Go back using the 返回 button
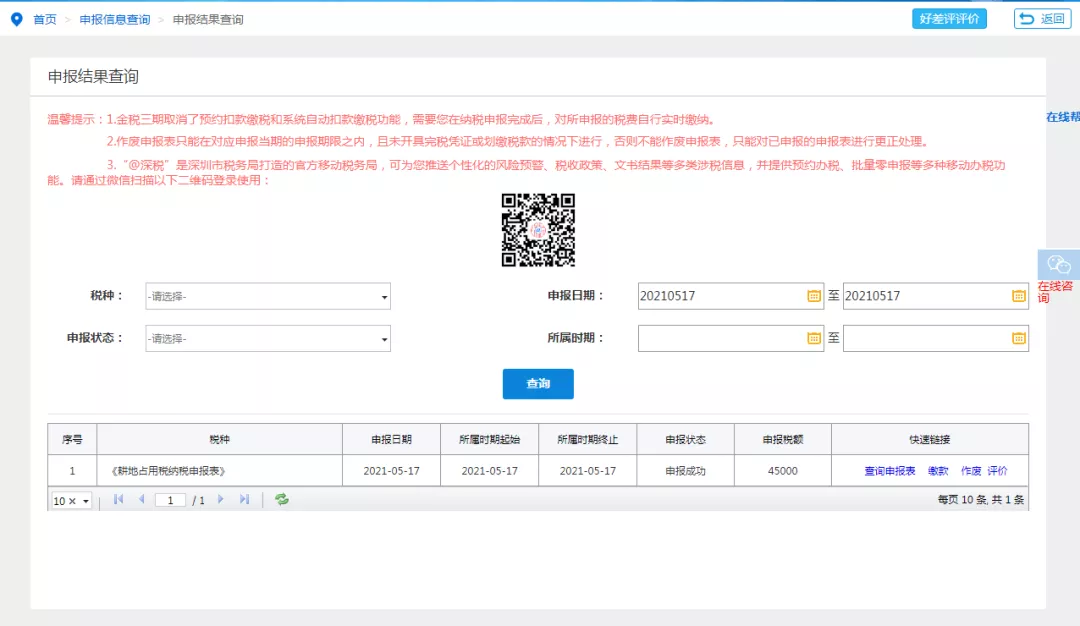Image resolution: width=1080 pixels, height=626 pixels. click(1040, 17)
